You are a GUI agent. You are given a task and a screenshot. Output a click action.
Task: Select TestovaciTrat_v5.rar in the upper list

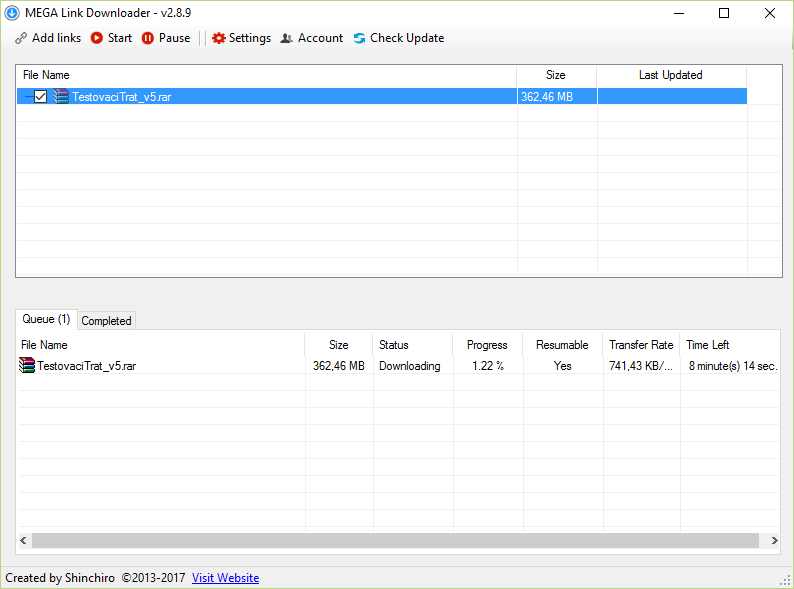[122, 97]
